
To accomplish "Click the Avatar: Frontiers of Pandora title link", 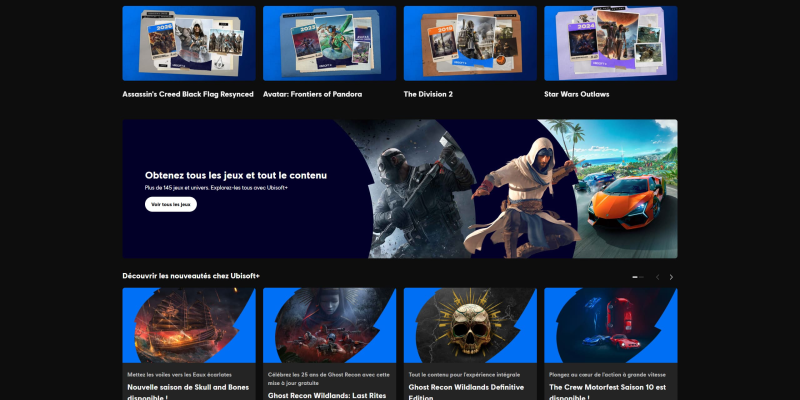I will (312, 94).
